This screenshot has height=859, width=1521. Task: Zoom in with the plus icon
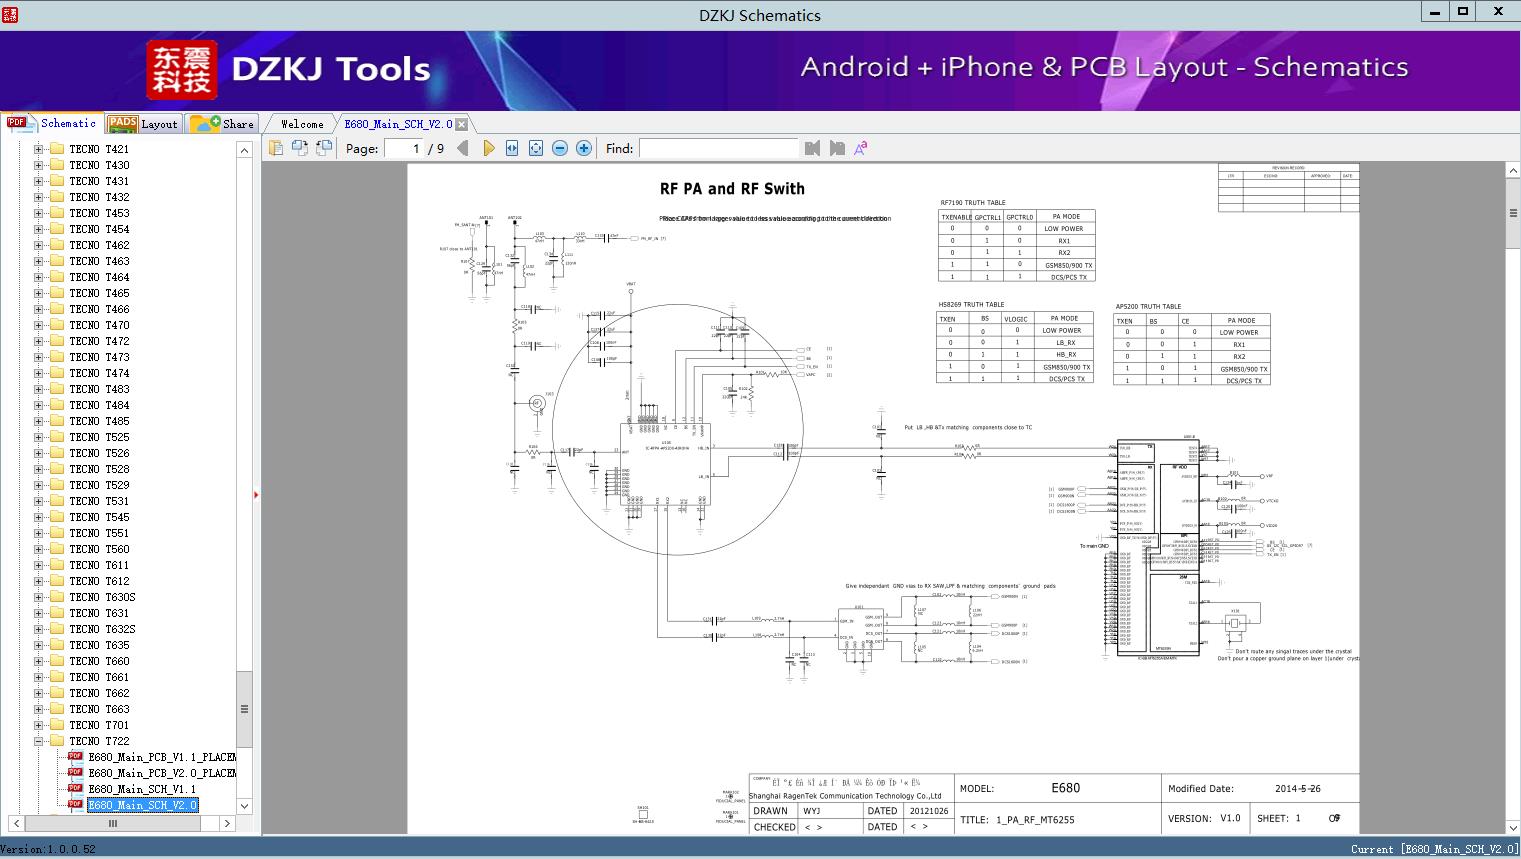coord(584,148)
